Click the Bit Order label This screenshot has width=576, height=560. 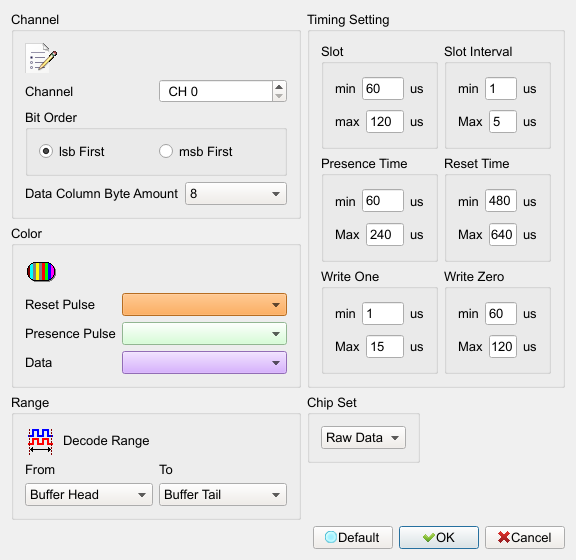click(51, 118)
